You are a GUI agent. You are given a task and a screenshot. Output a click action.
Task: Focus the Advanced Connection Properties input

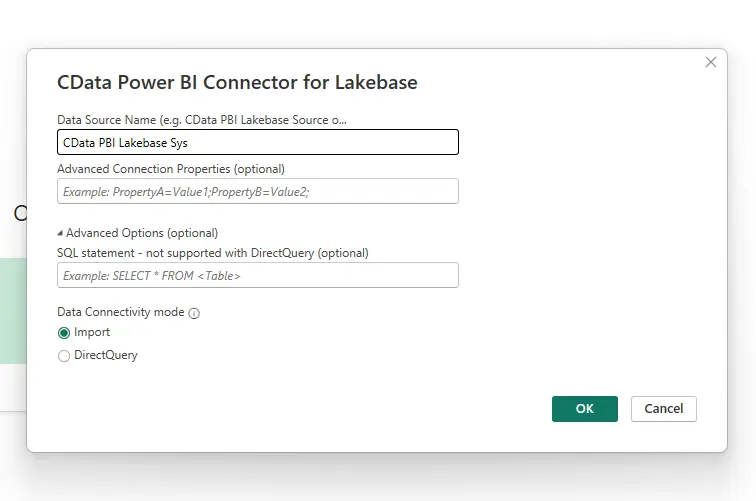(x=258, y=191)
